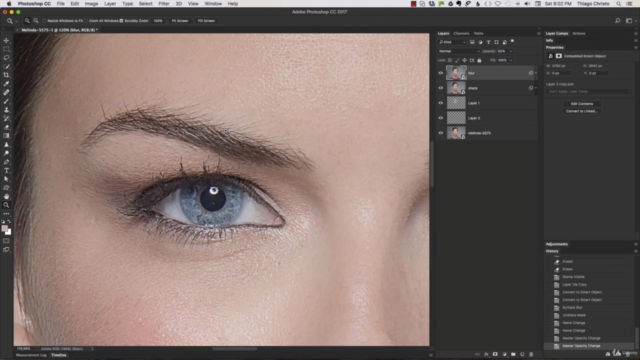Click the Fill Screen button
This screenshot has height=360, width=640.
206,21
